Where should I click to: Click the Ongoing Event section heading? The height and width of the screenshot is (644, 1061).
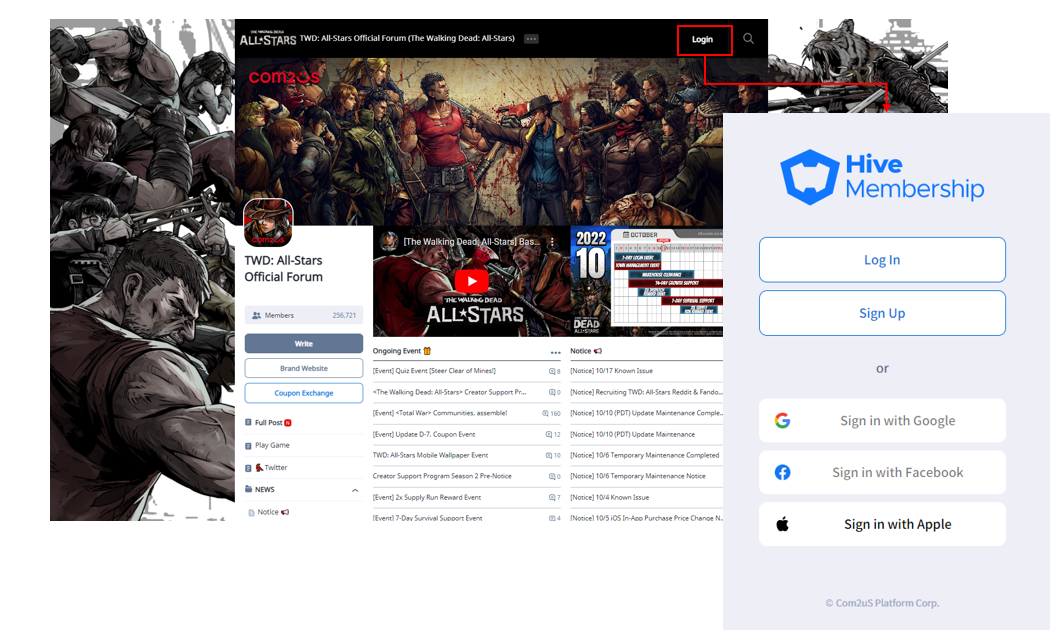[397, 351]
